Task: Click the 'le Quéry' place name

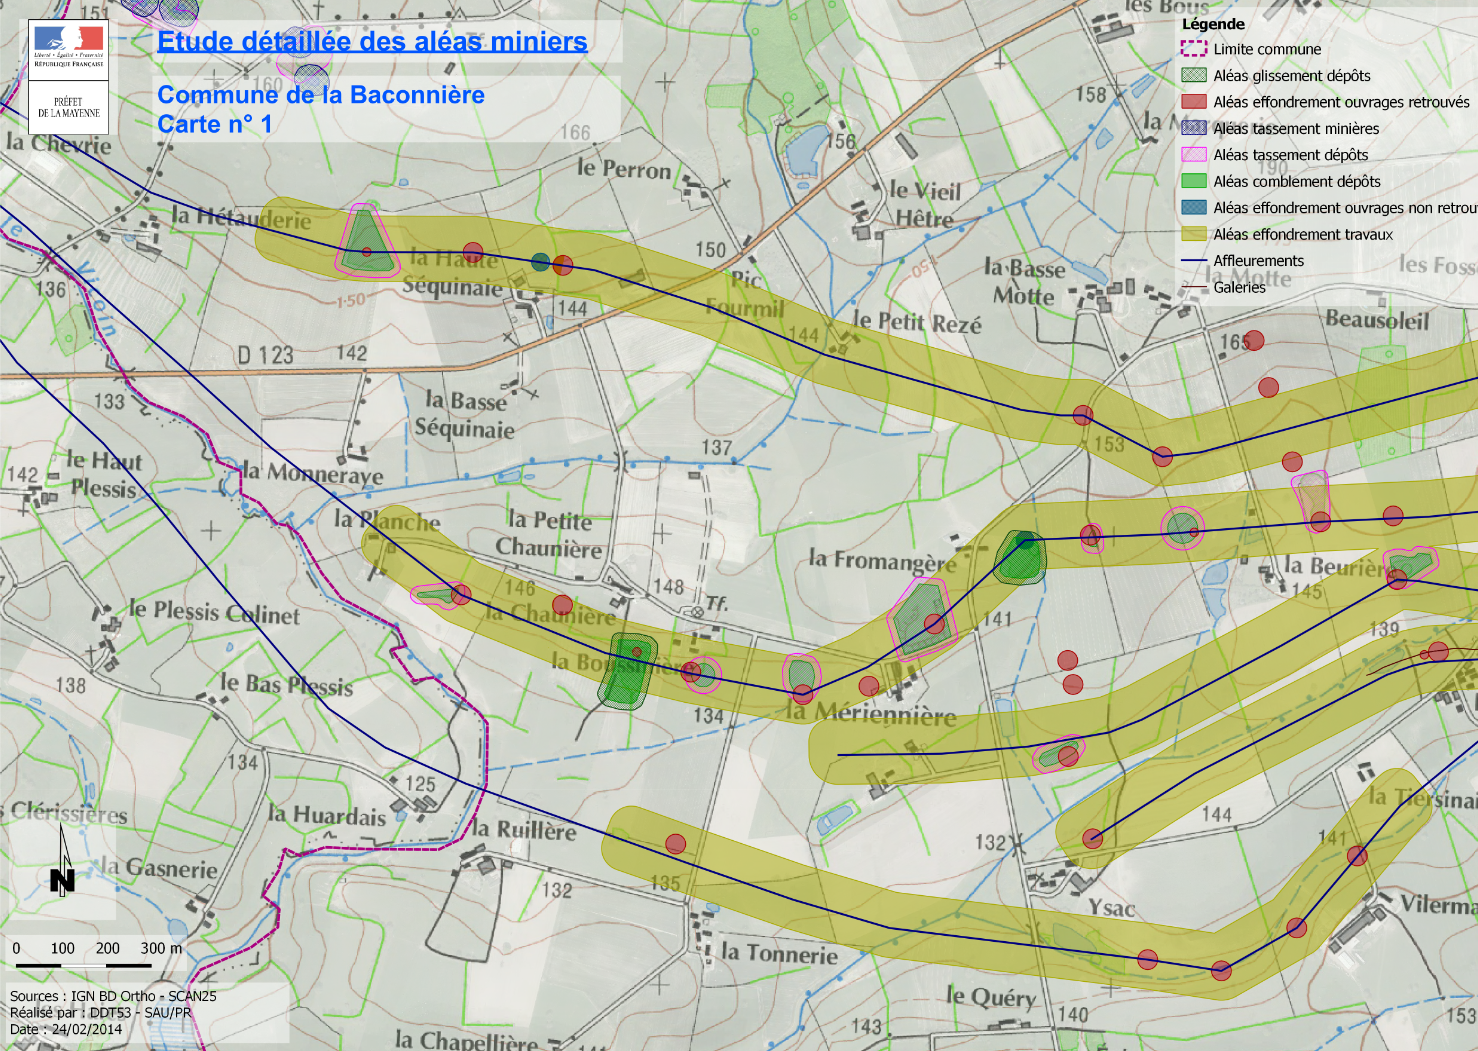Action: pyautogui.click(x=991, y=996)
